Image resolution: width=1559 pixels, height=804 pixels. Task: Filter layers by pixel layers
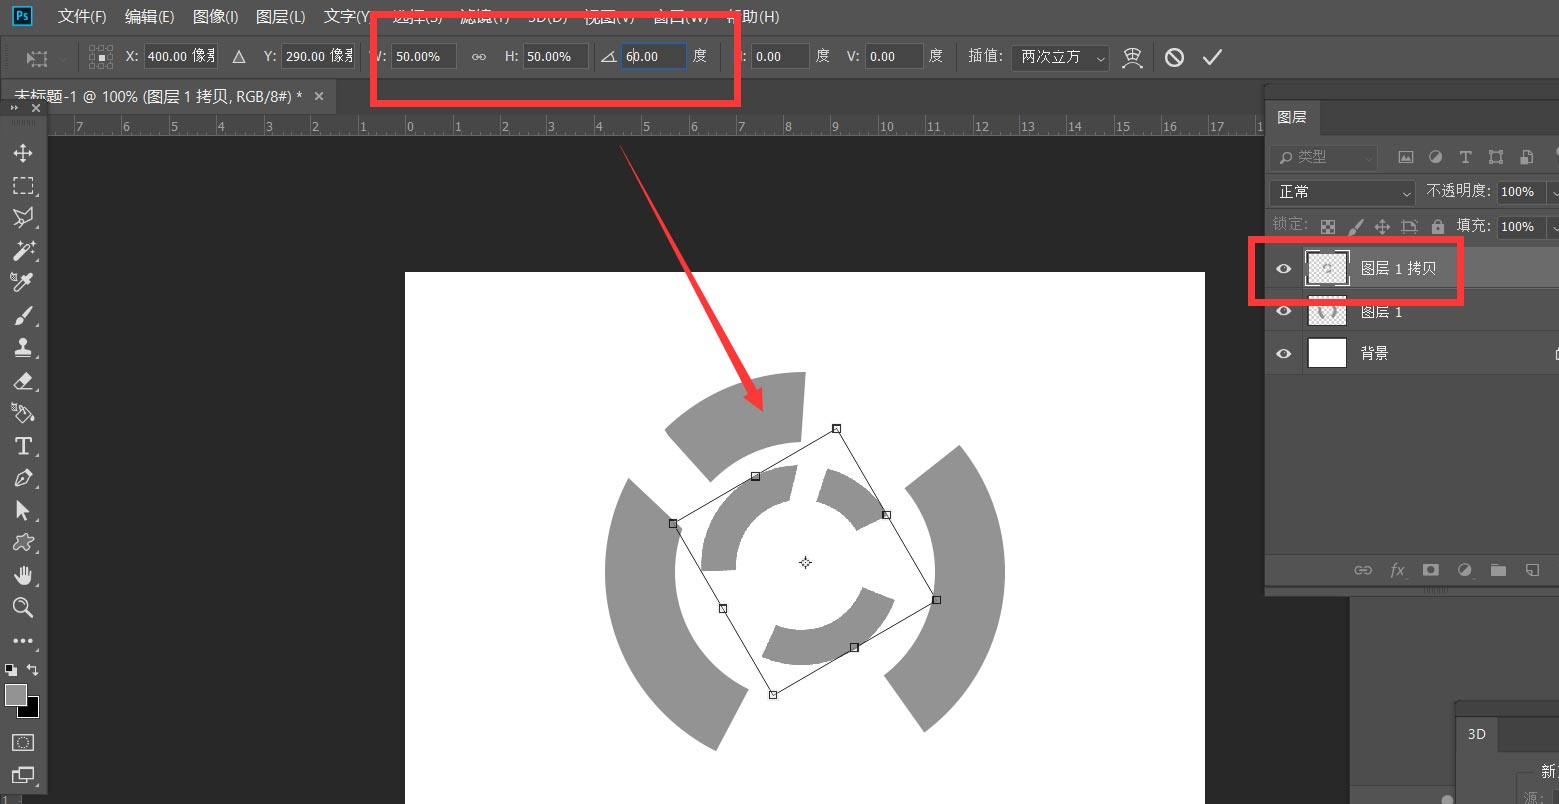pos(1406,157)
